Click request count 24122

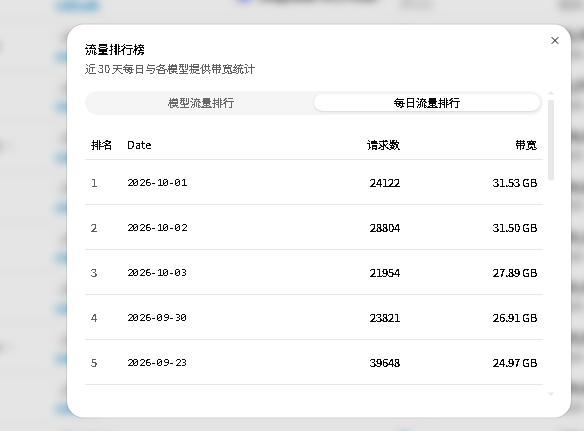(x=385, y=183)
